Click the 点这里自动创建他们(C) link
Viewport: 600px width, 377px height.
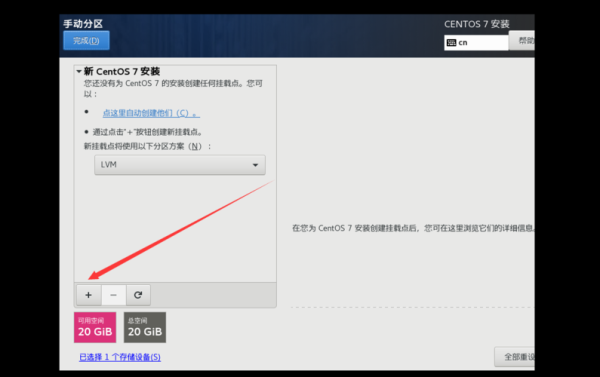click(x=151, y=113)
